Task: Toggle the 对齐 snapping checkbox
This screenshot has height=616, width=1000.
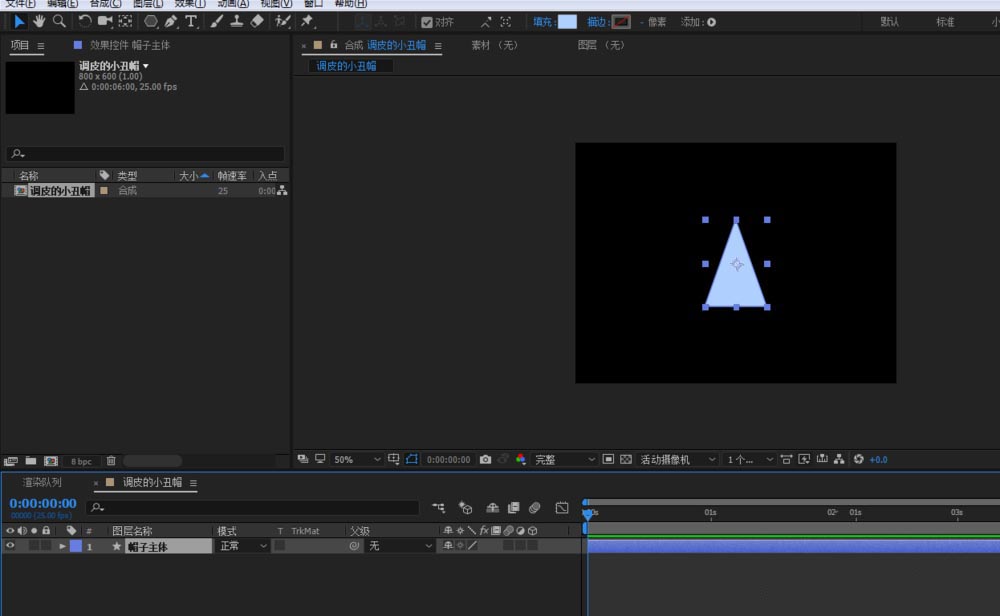Action: (x=427, y=22)
